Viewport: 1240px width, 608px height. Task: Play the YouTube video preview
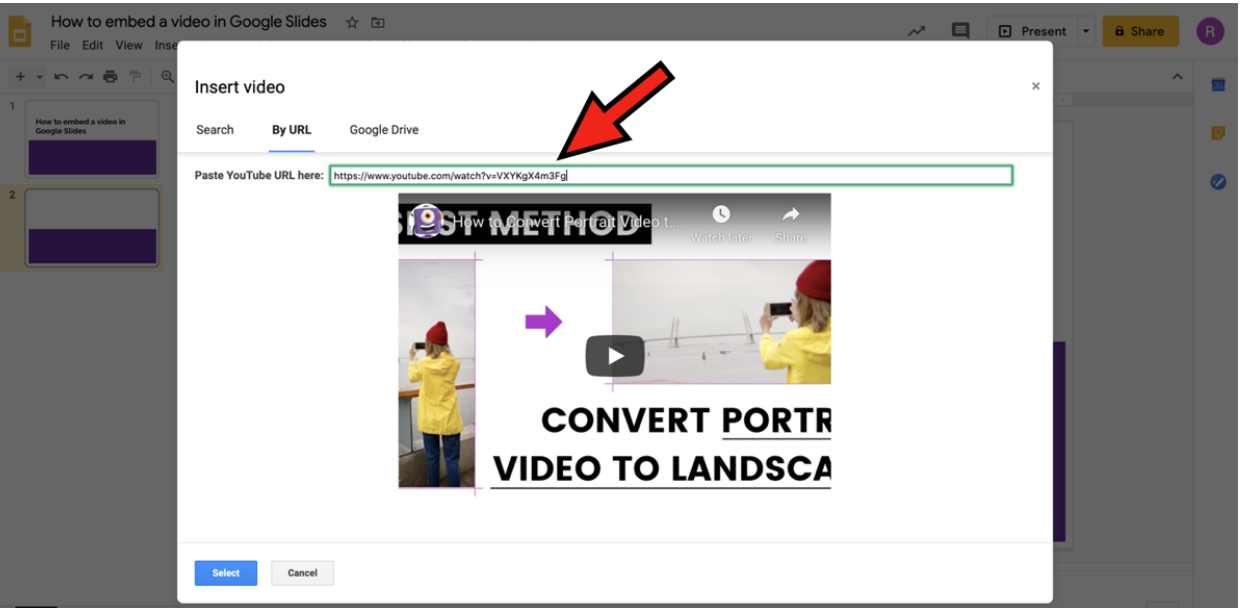coord(614,356)
